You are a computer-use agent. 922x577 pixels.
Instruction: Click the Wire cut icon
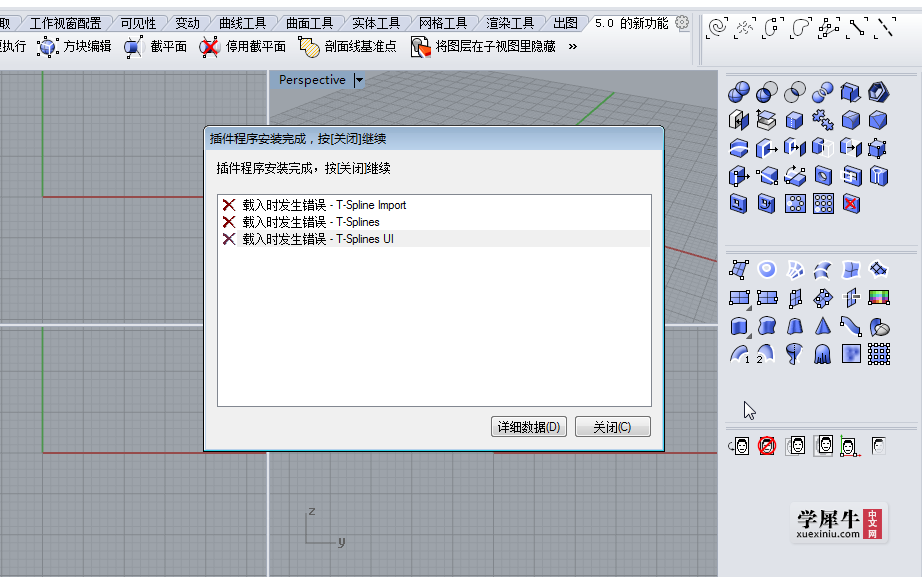click(739, 148)
